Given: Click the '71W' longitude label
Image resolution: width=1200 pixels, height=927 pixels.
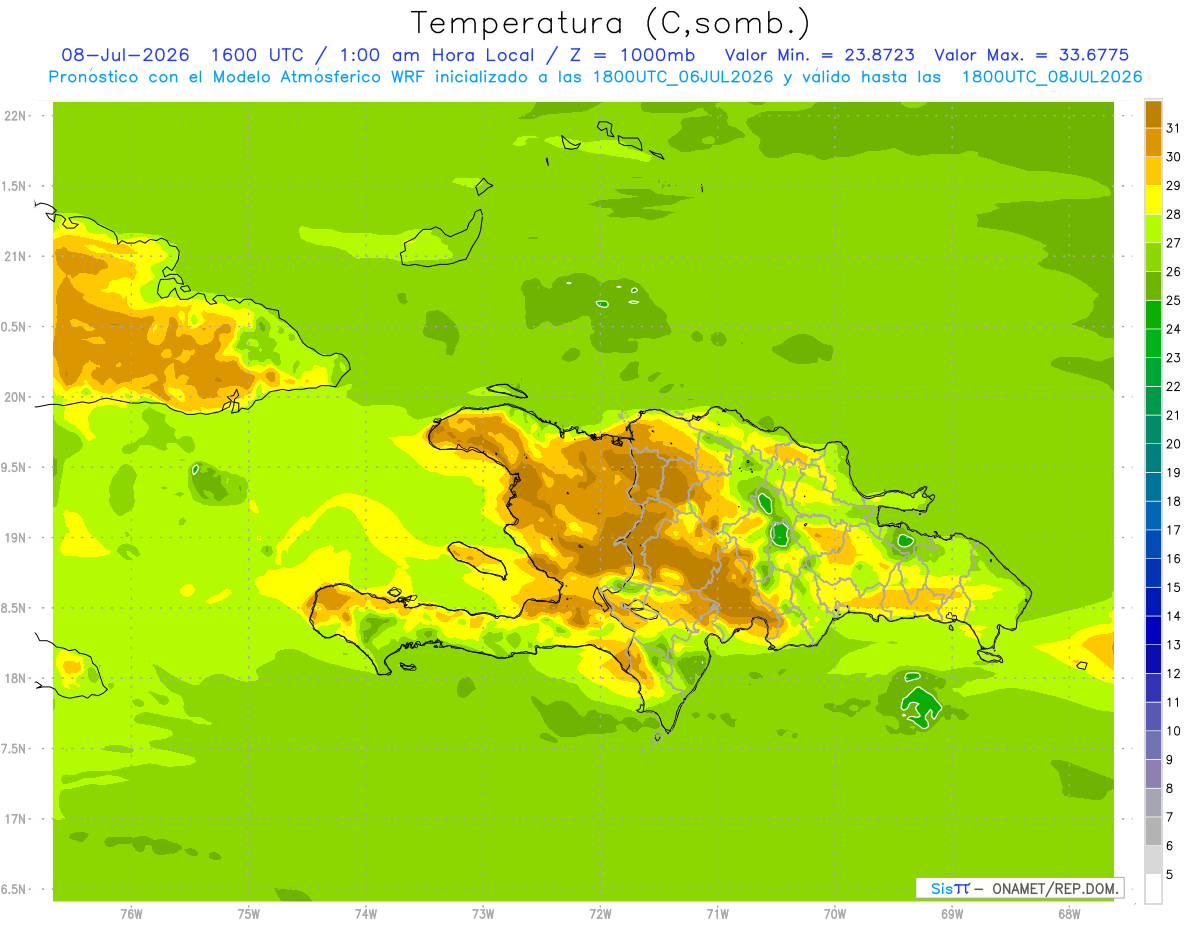Looking at the screenshot, I should (717, 914).
